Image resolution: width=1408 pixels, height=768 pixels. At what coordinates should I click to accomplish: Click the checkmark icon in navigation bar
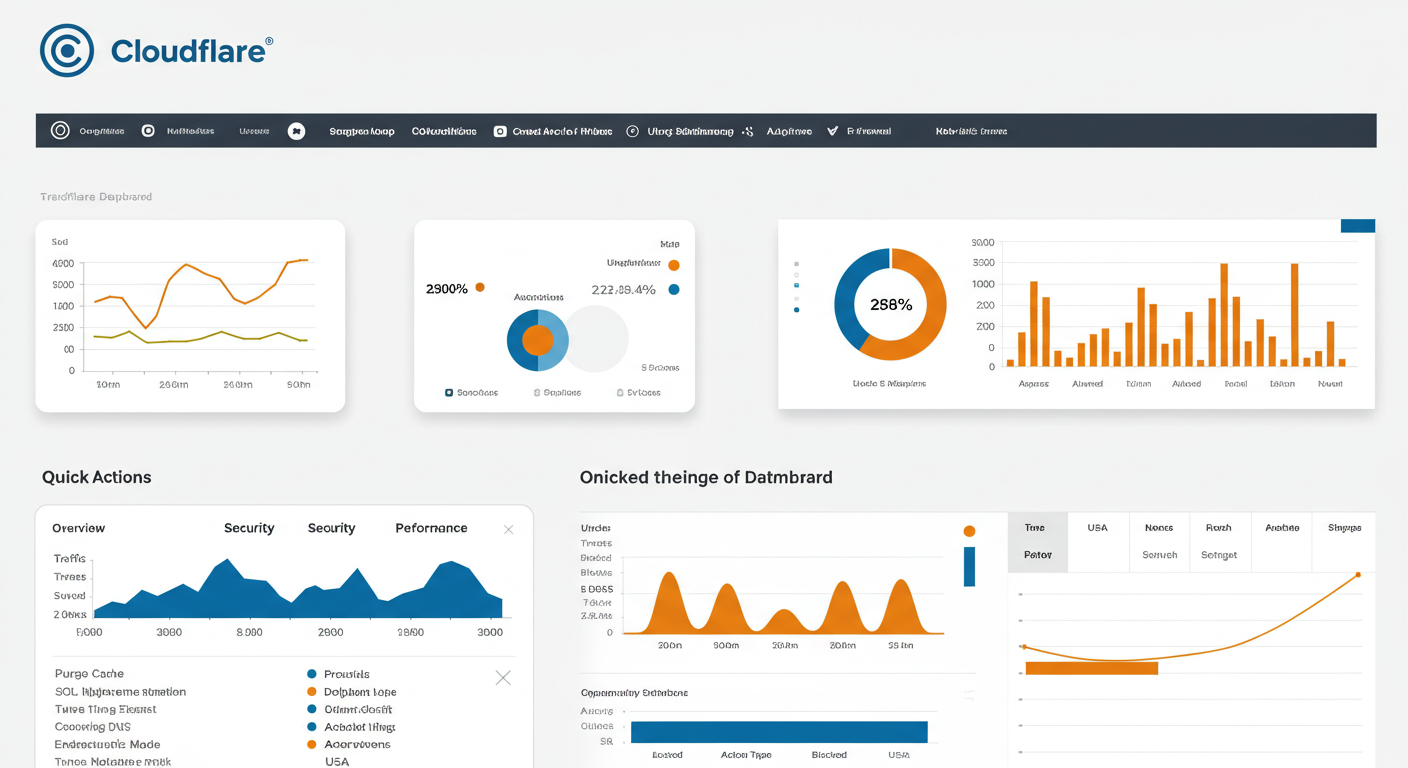(x=832, y=131)
